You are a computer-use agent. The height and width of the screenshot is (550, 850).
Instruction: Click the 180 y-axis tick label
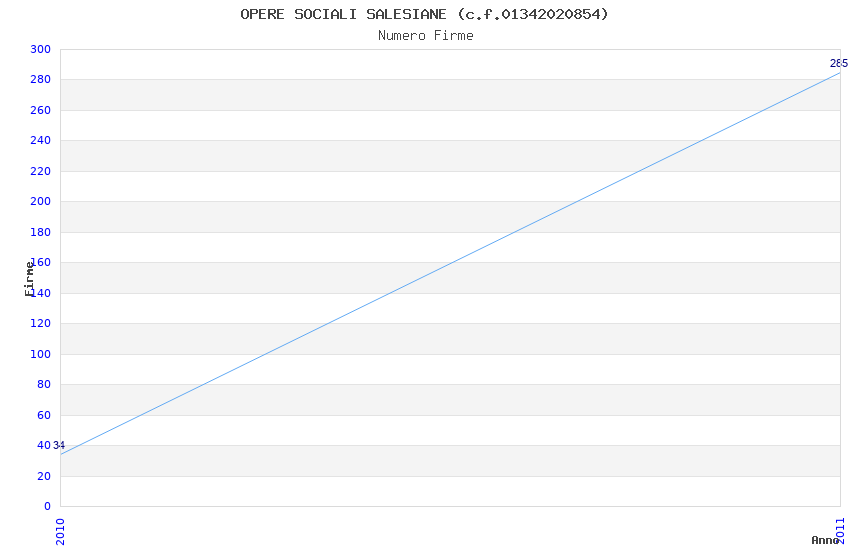(x=41, y=232)
